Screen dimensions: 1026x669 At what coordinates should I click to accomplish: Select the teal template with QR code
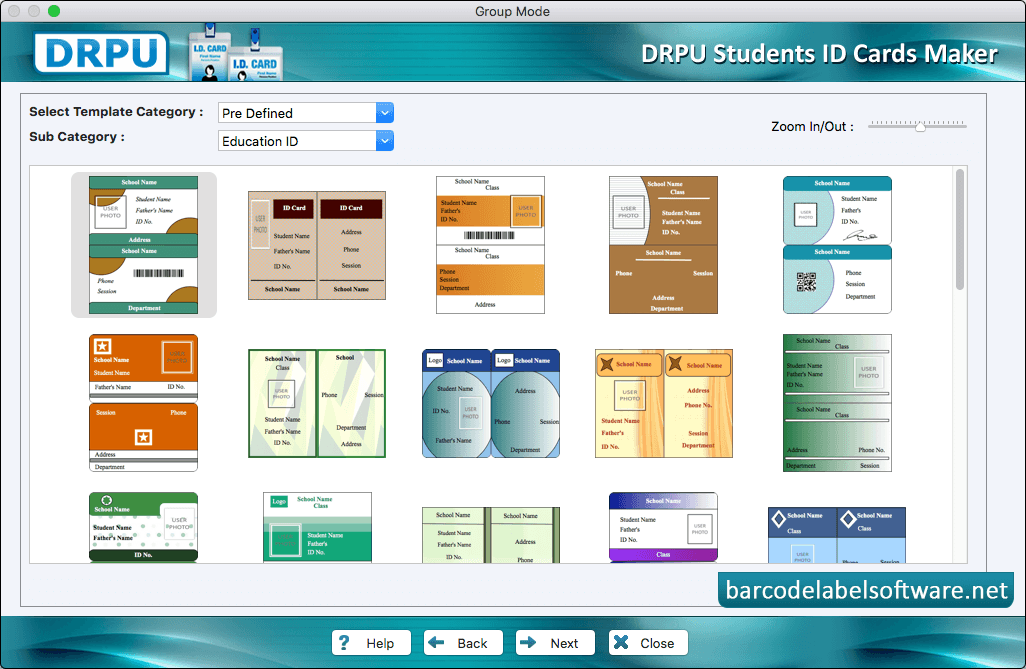837,245
